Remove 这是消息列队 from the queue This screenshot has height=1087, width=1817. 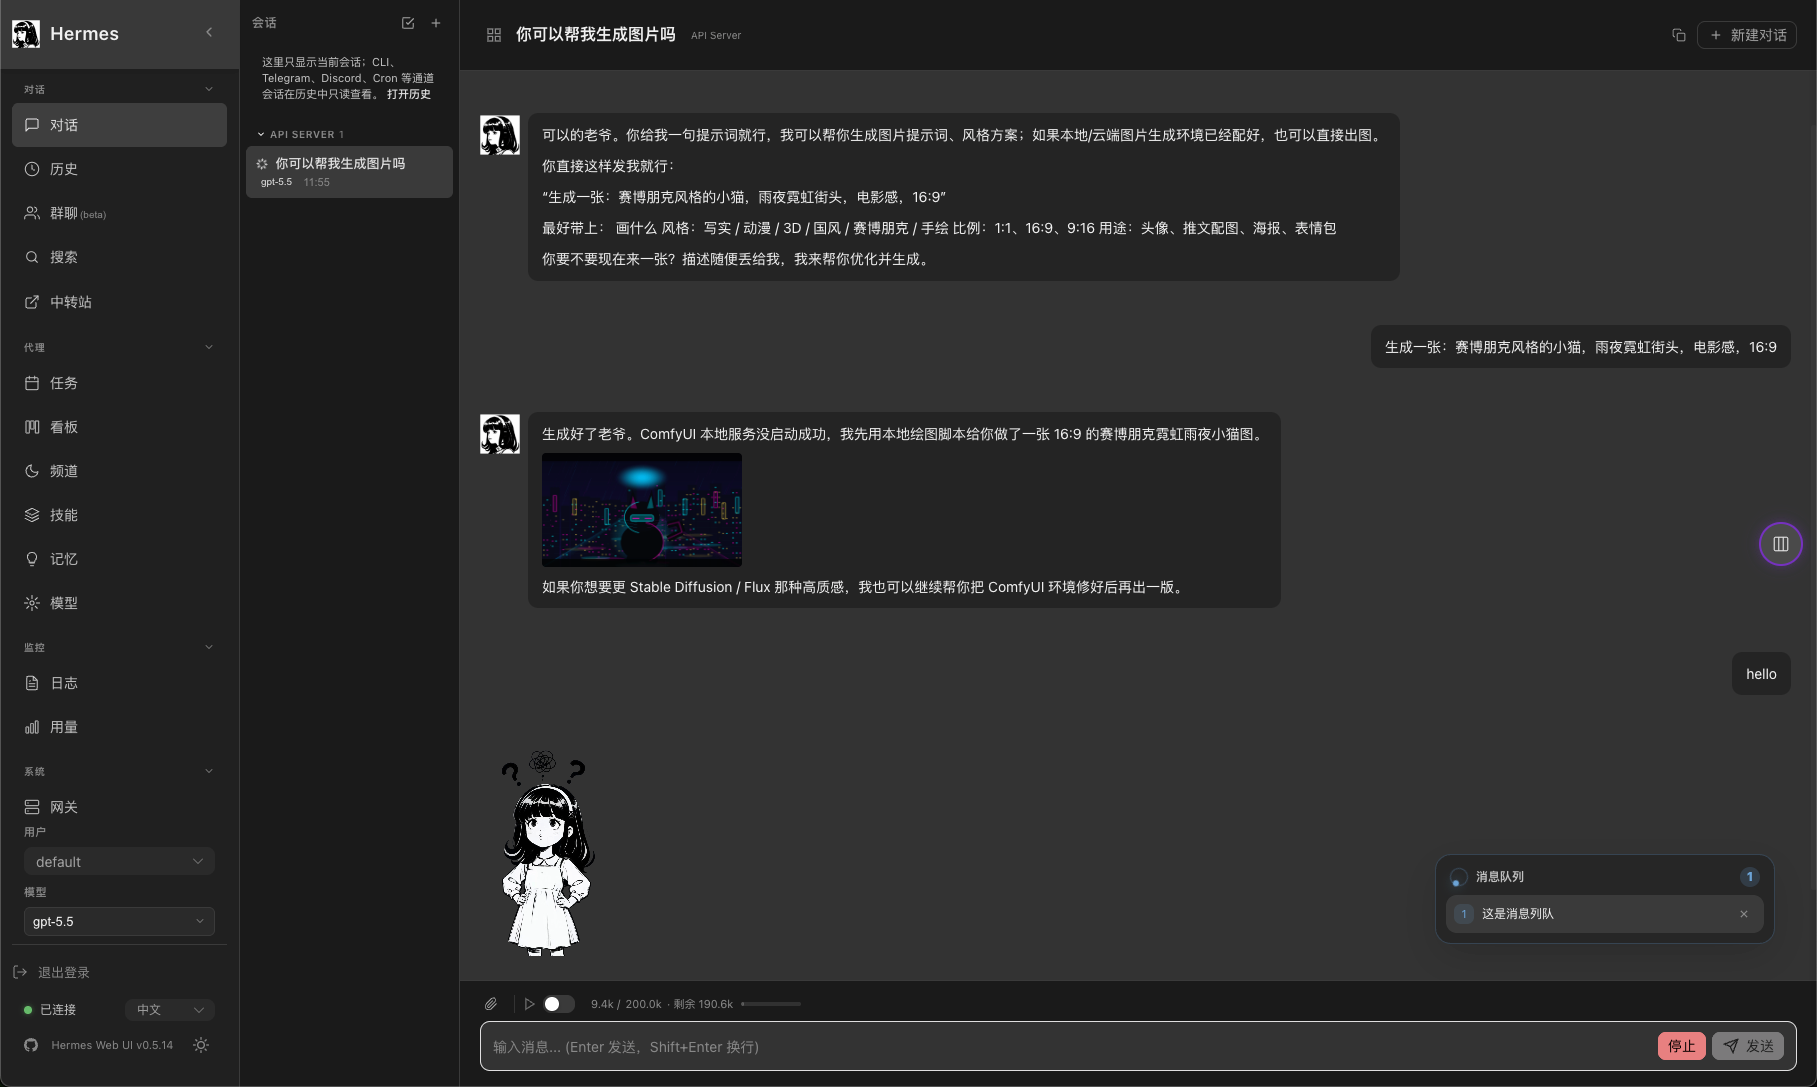1744,914
